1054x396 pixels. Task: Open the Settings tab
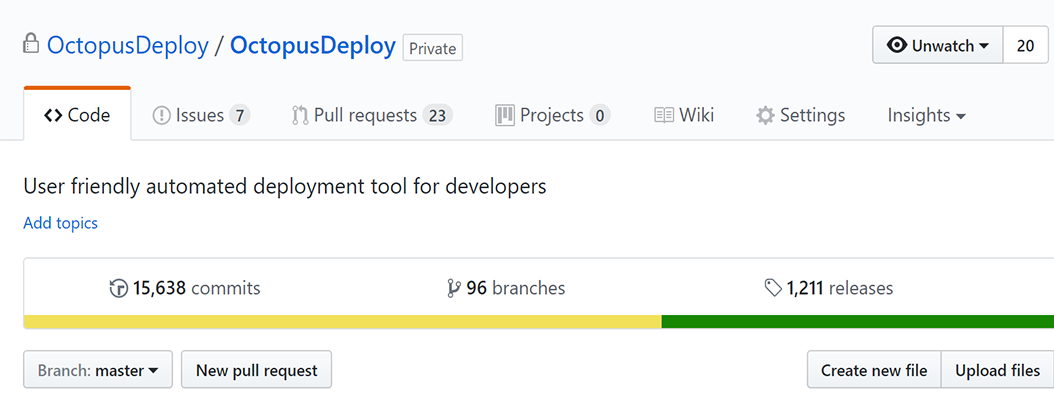801,116
